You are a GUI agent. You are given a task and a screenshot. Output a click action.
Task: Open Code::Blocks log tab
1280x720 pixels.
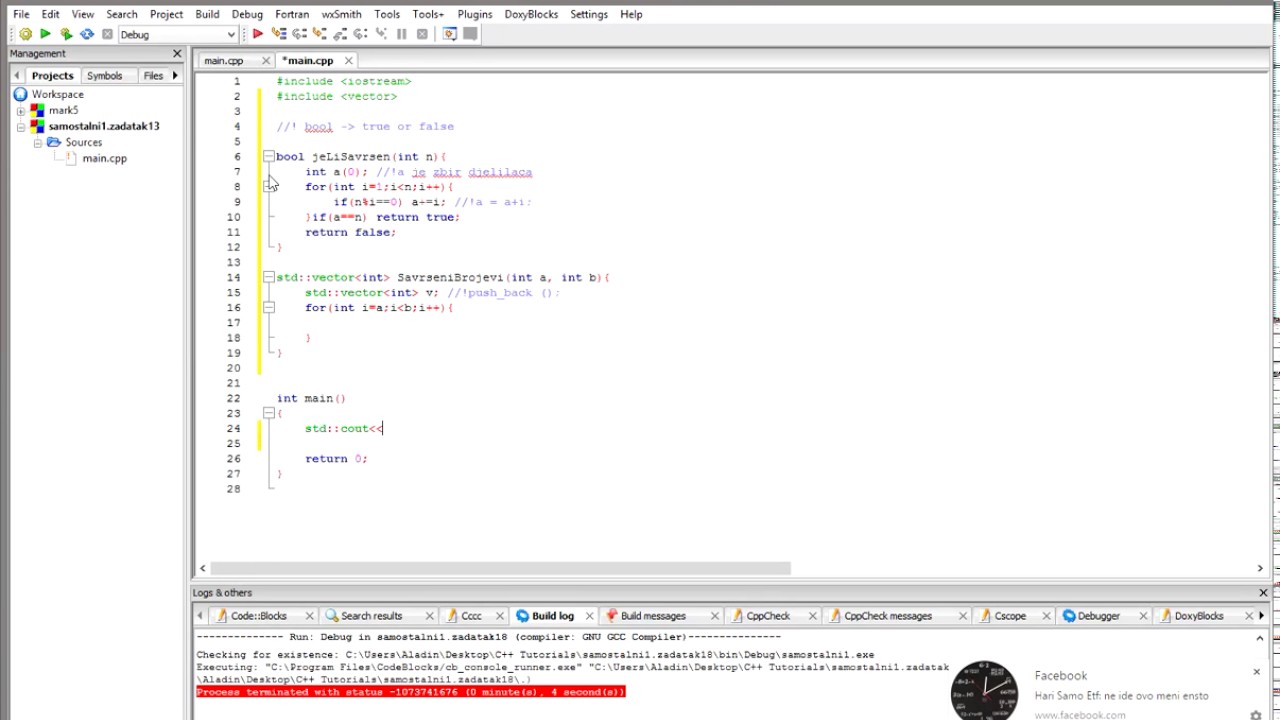point(258,616)
